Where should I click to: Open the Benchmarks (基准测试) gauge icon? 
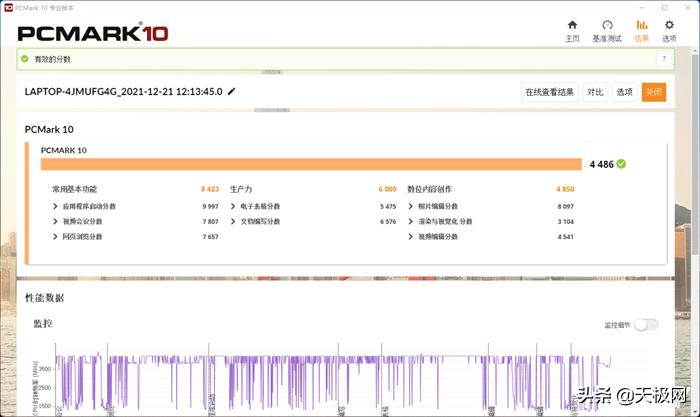(x=607, y=25)
